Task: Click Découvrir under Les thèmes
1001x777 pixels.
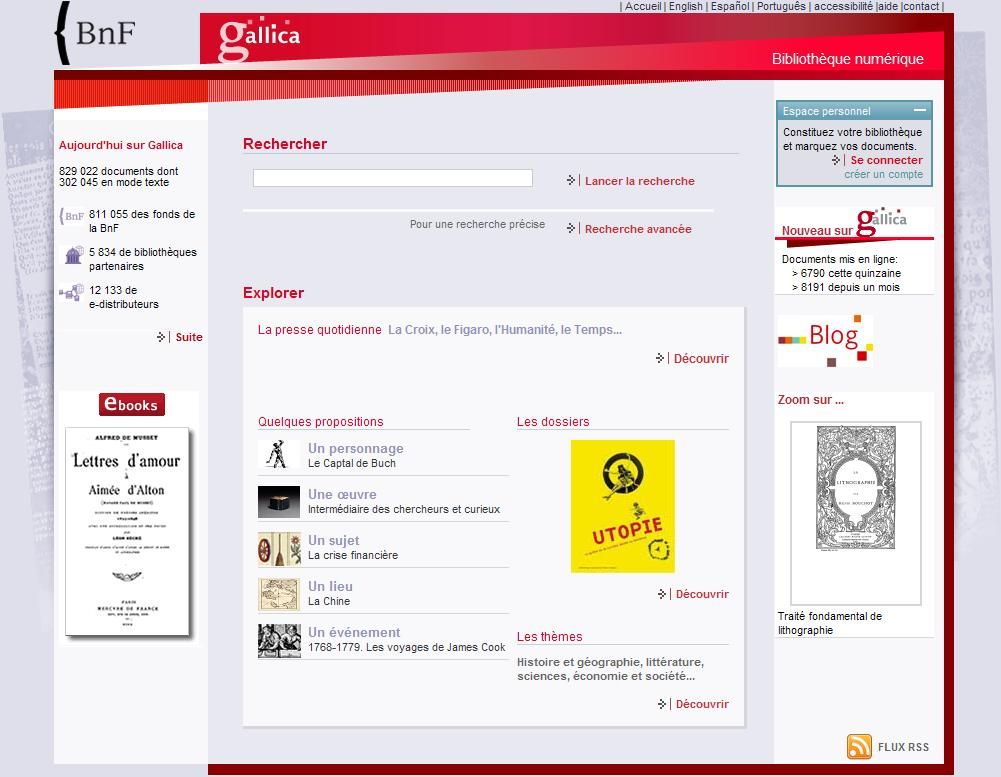Action: click(x=702, y=704)
